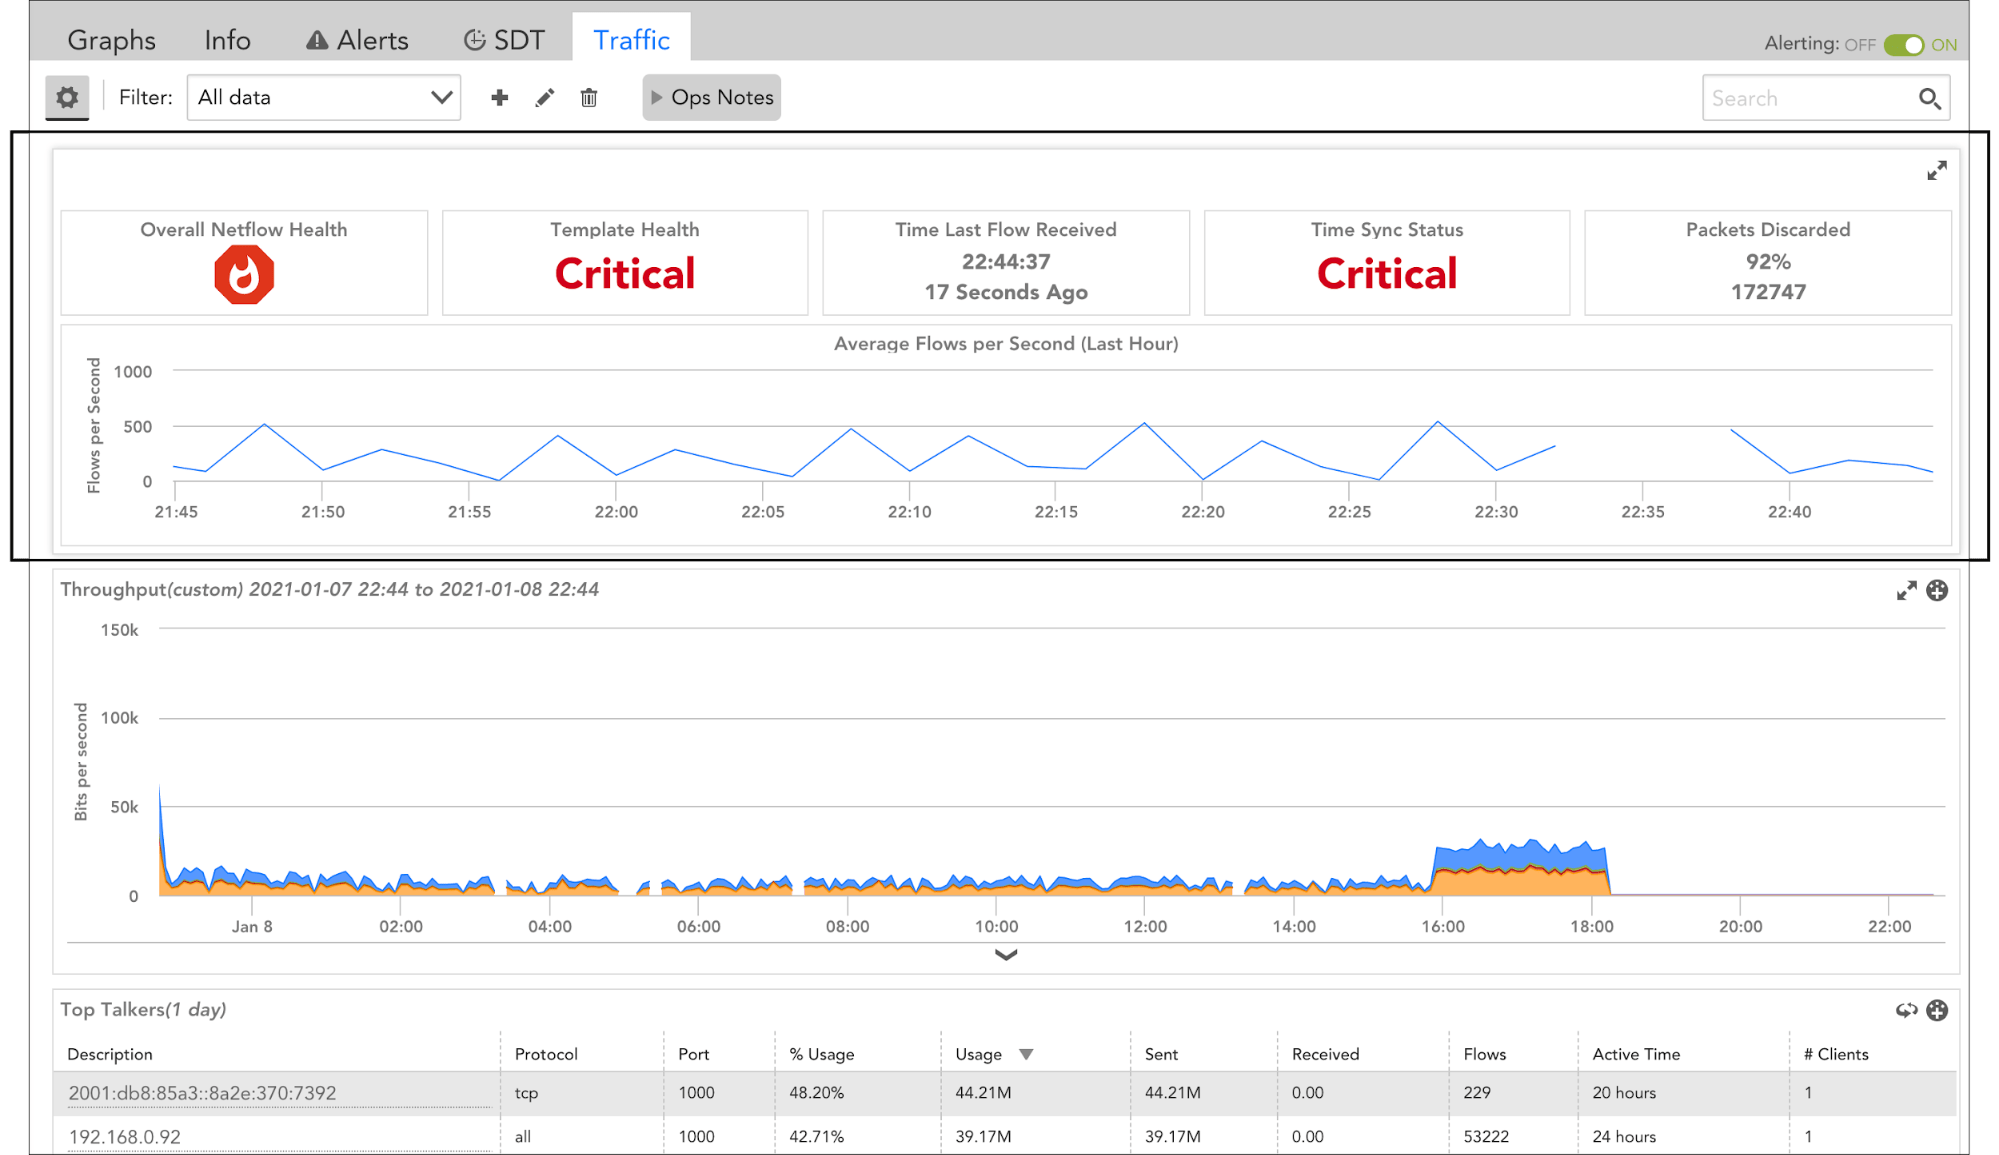The image size is (1999, 1155).
Task: Click the Top Talkers link arrows icon
Action: point(1906,1010)
